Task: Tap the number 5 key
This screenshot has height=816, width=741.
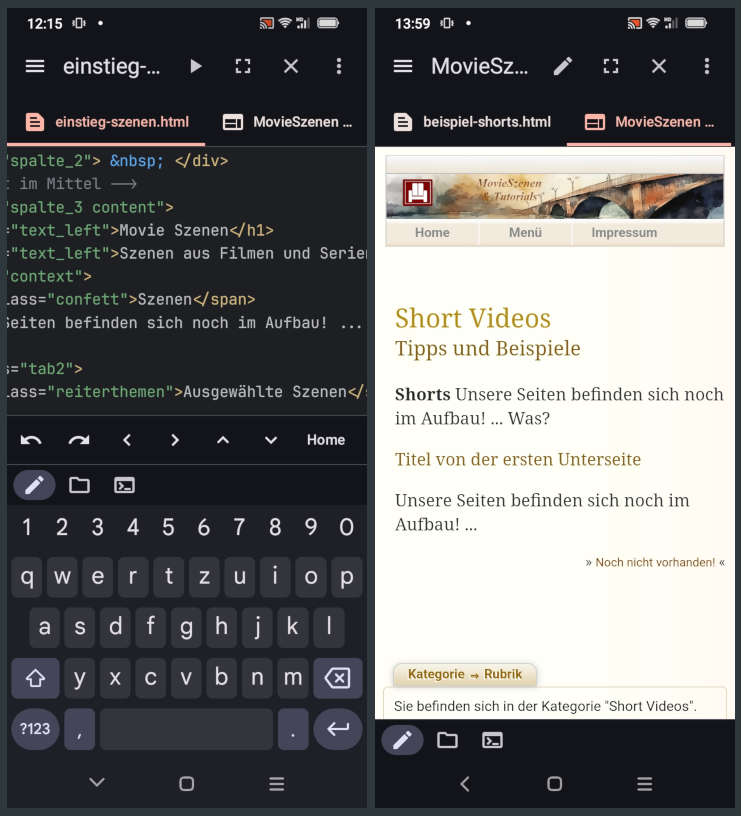Action: tap(168, 527)
